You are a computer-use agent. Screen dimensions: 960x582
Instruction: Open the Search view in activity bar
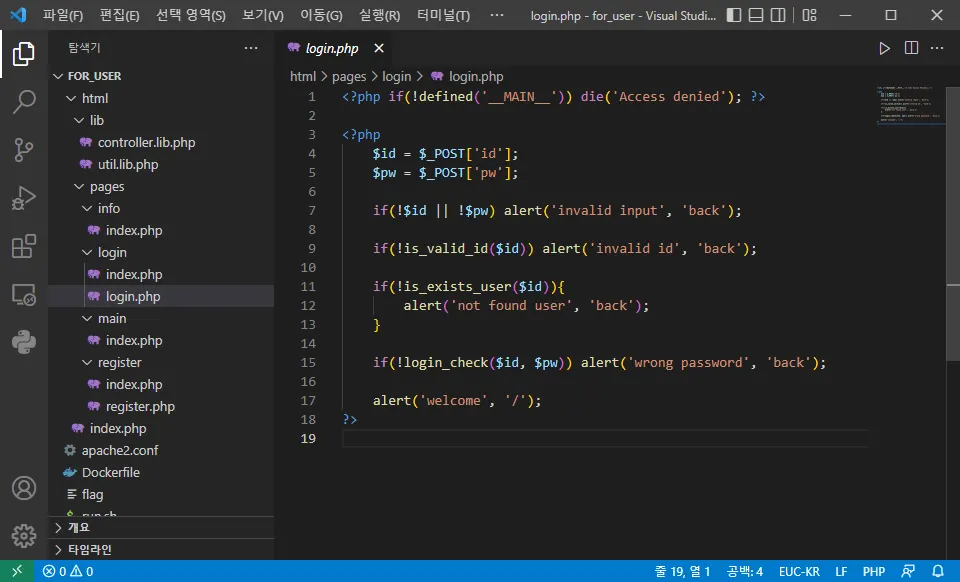point(23,101)
